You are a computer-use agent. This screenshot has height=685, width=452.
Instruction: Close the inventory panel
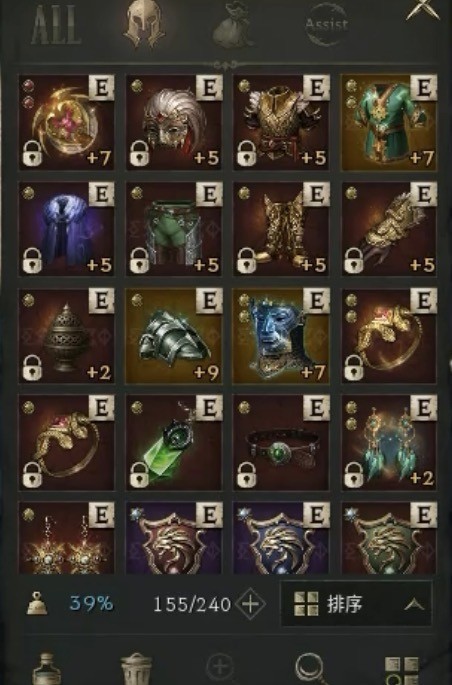tap(423, 9)
